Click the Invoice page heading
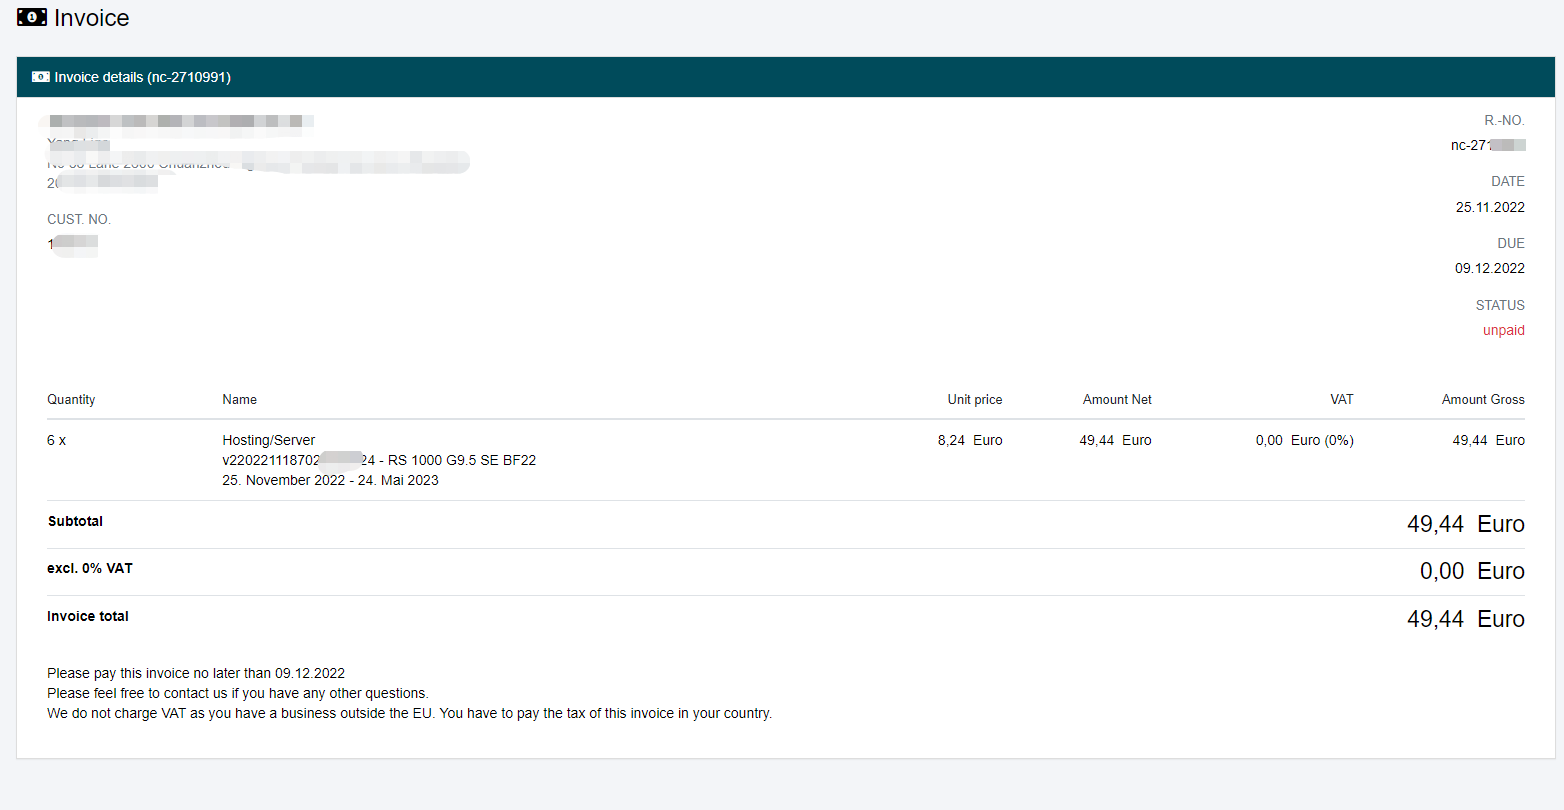This screenshot has width=1564, height=810. click(91, 18)
